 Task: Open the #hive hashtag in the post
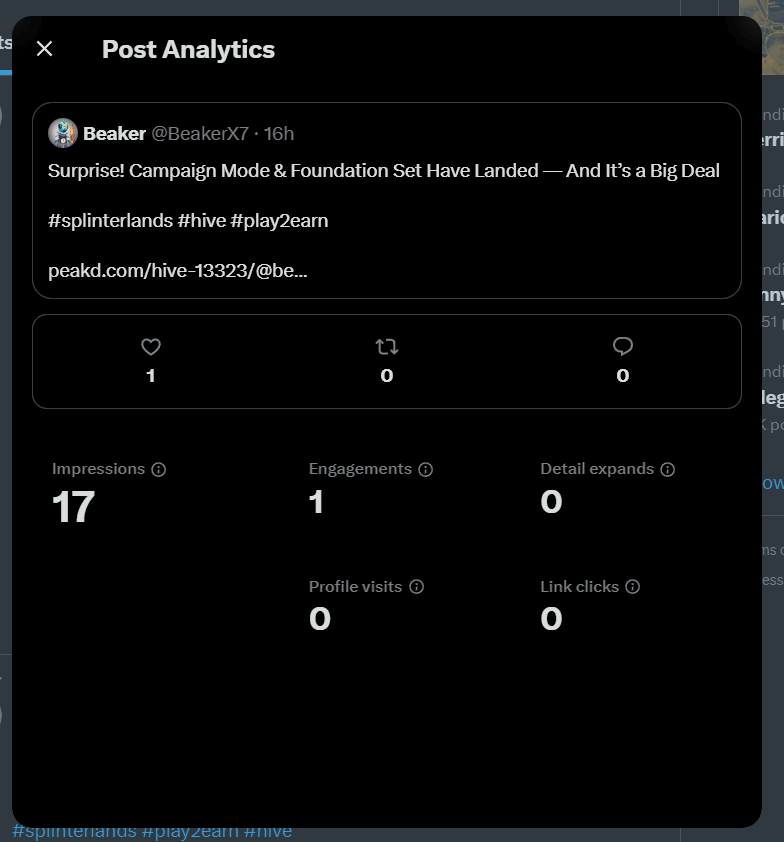tap(201, 221)
